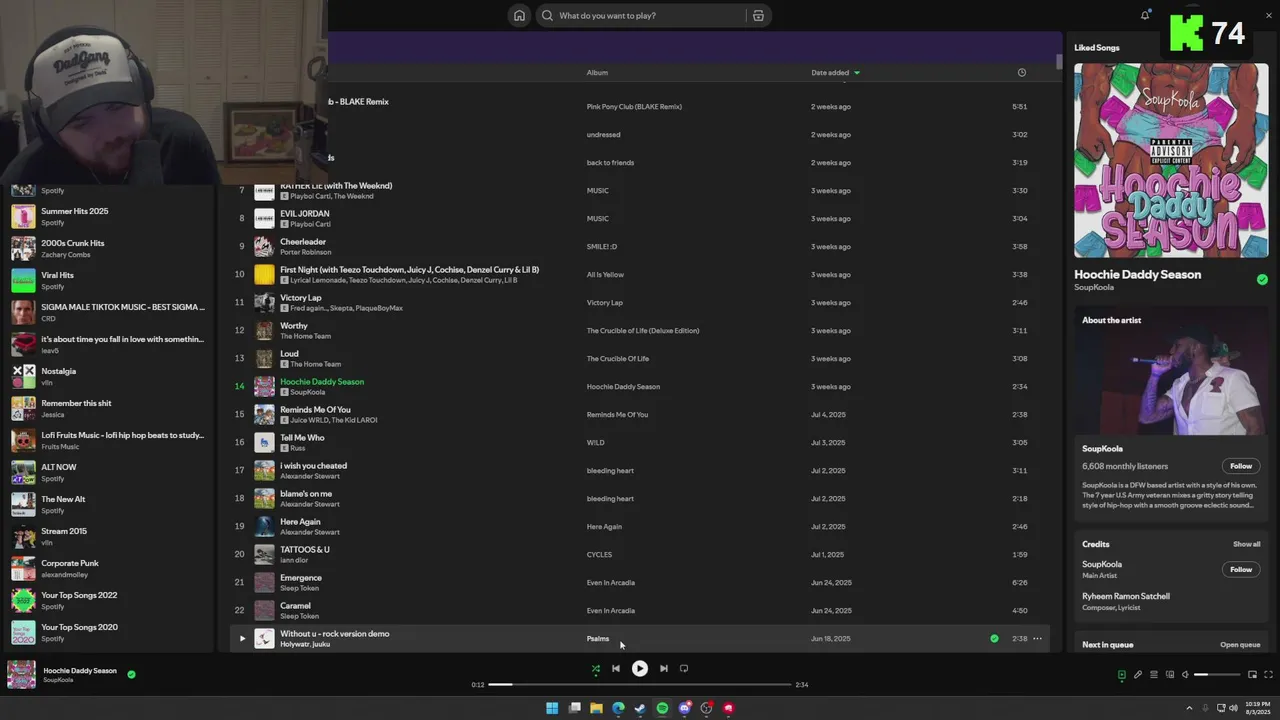This screenshot has height=720, width=1280.
Task: Click Open queue link
Action: [1240, 645]
